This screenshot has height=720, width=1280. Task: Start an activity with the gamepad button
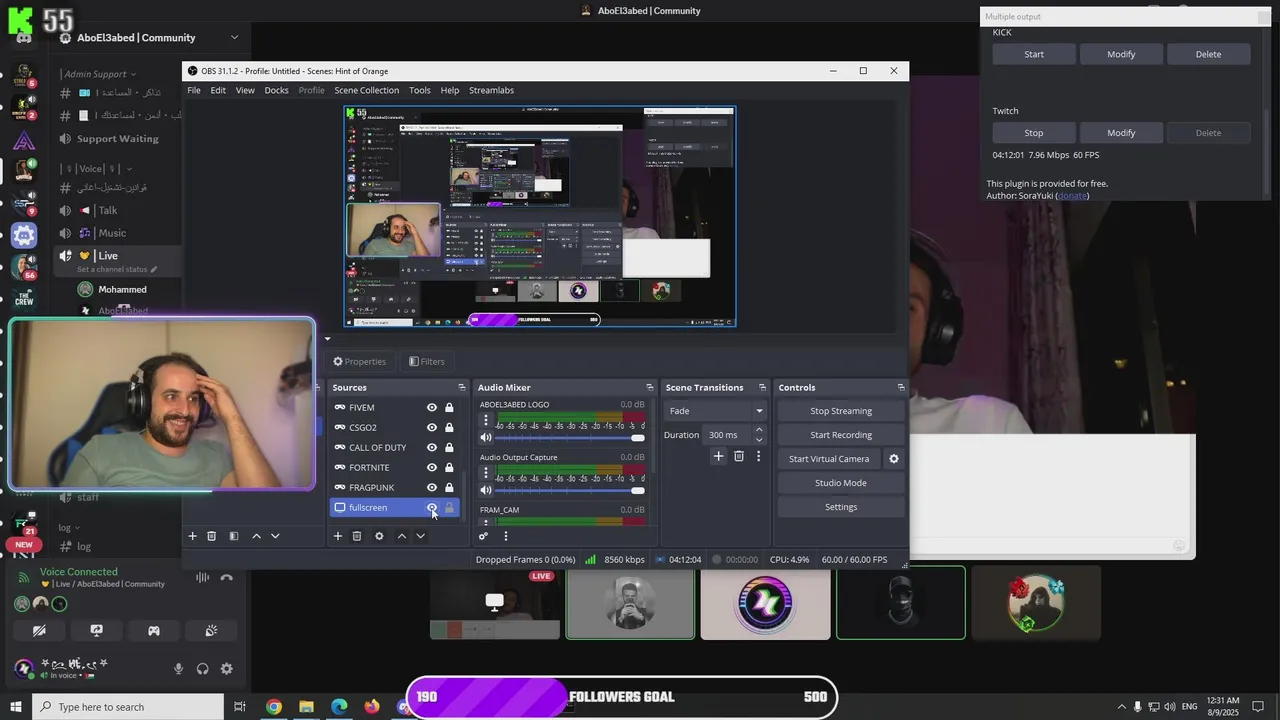pos(154,631)
